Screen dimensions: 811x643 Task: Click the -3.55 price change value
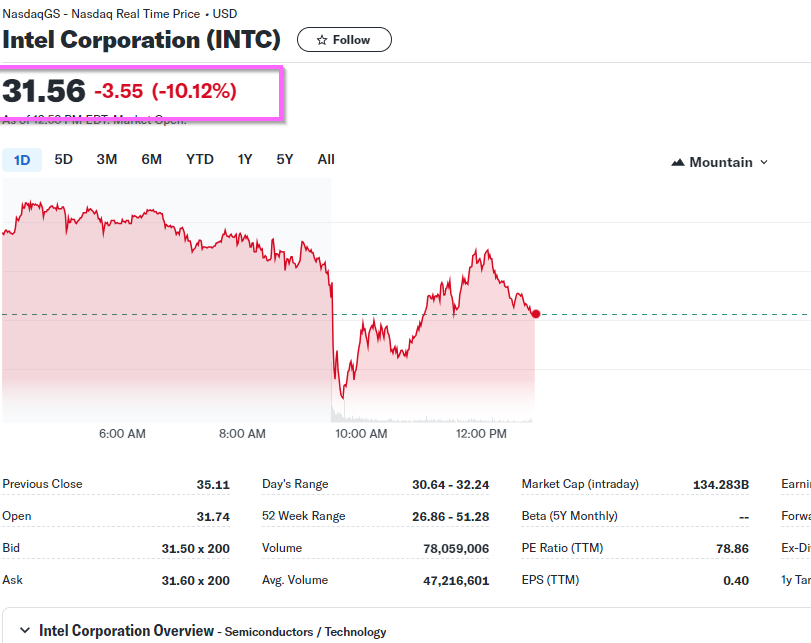click(118, 92)
